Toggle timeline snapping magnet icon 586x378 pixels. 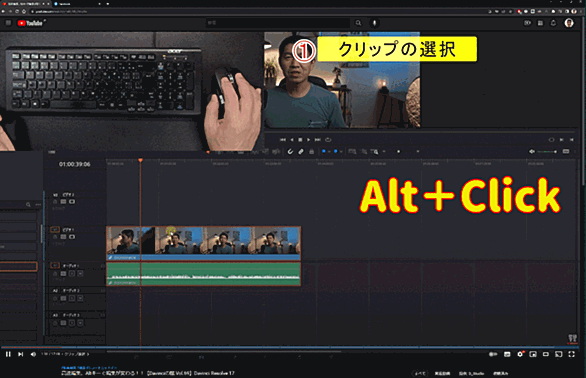(290, 151)
